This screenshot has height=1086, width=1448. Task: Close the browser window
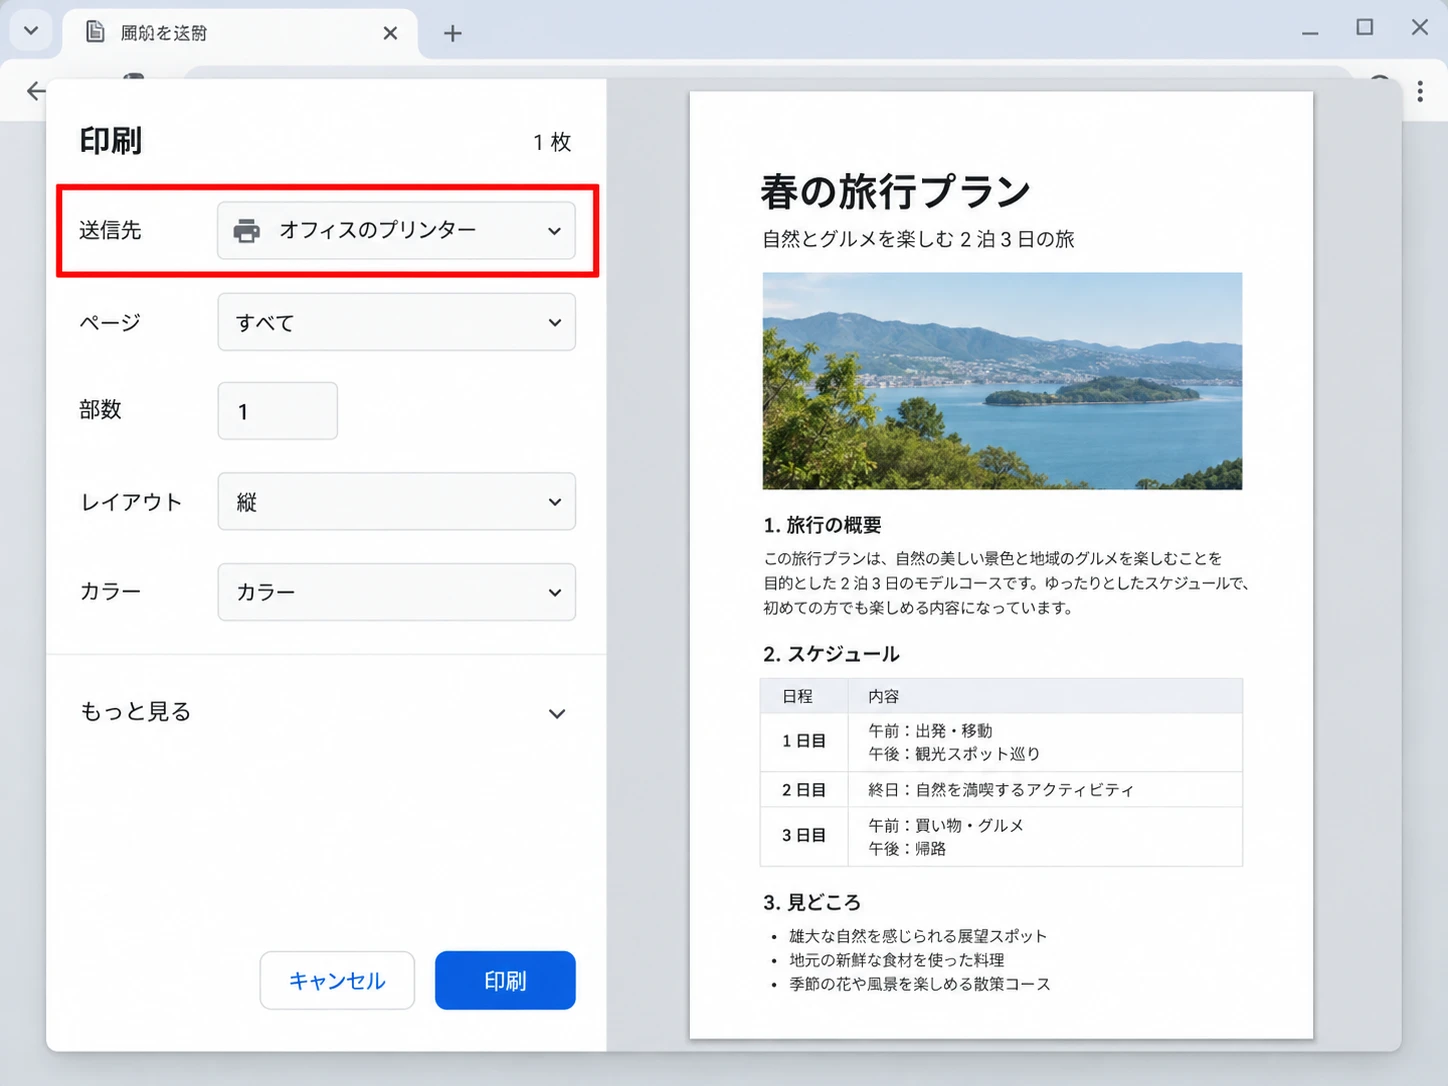click(x=1420, y=28)
